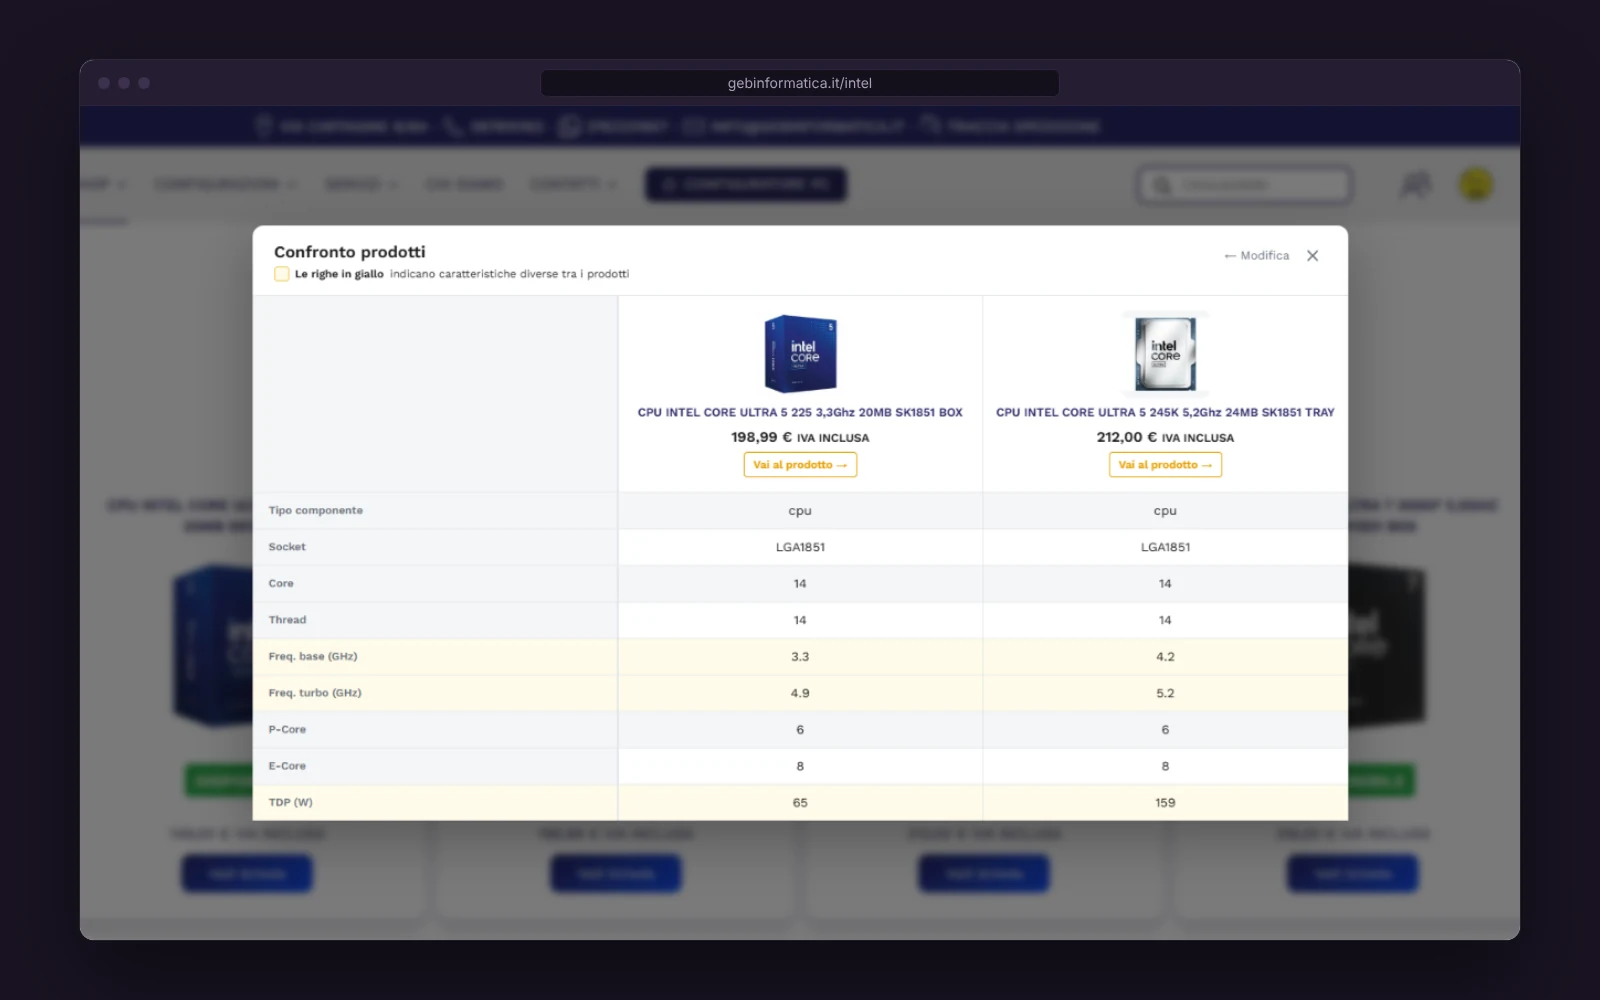1600x1000 pixels.
Task: Select the 'Tipo componente' row label
Action: click(316, 511)
